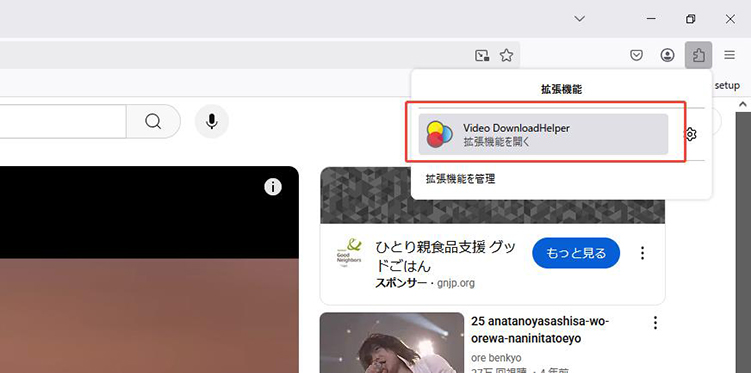Click the YouTube search magnifier button
The width and height of the screenshot is (751, 373).
pos(153,122)
